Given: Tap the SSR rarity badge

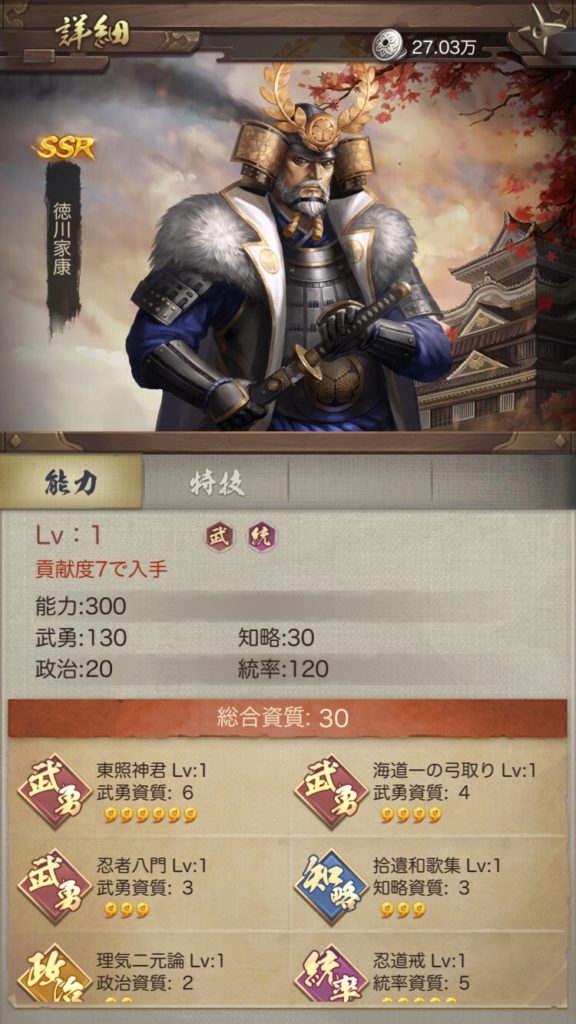Looking at the screenshot, I should tap(63, 148).
